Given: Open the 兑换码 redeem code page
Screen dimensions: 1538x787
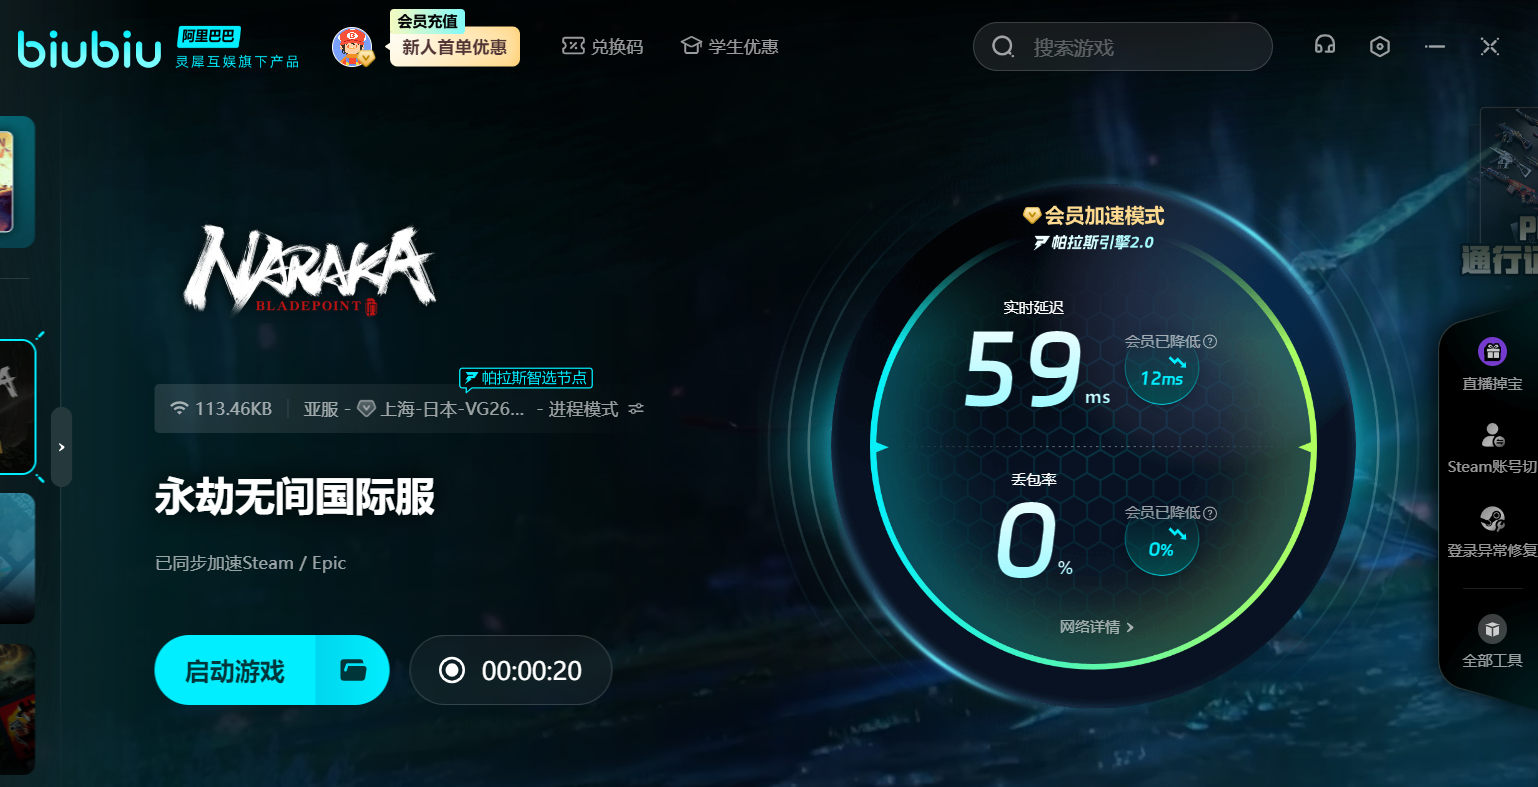Looking at the screenshot, I should (603, 46).
